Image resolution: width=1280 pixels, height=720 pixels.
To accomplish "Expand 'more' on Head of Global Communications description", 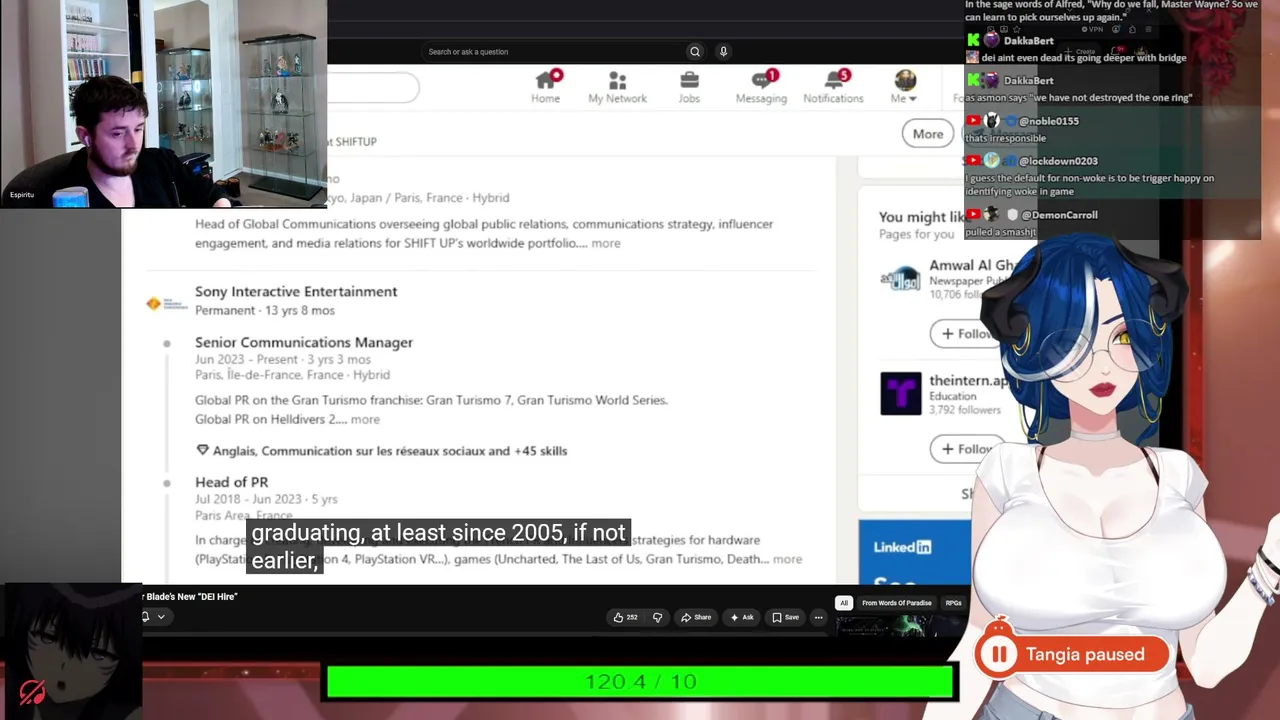I will pos(606,243).
